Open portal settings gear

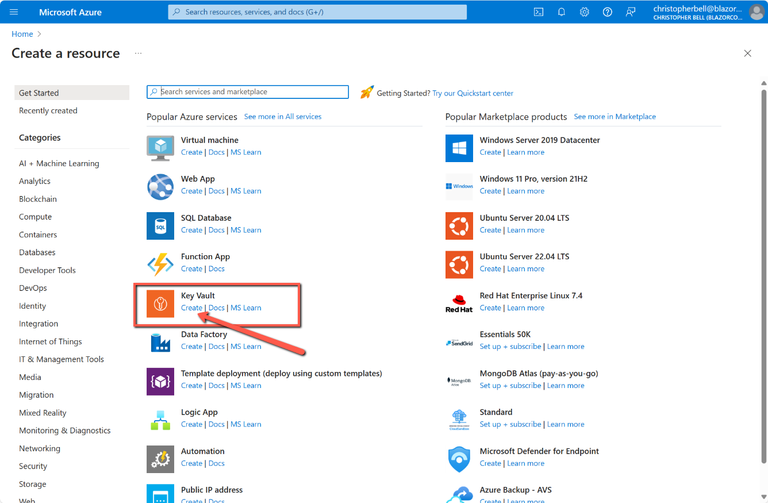pyautogui.click(x=584, y=12)
